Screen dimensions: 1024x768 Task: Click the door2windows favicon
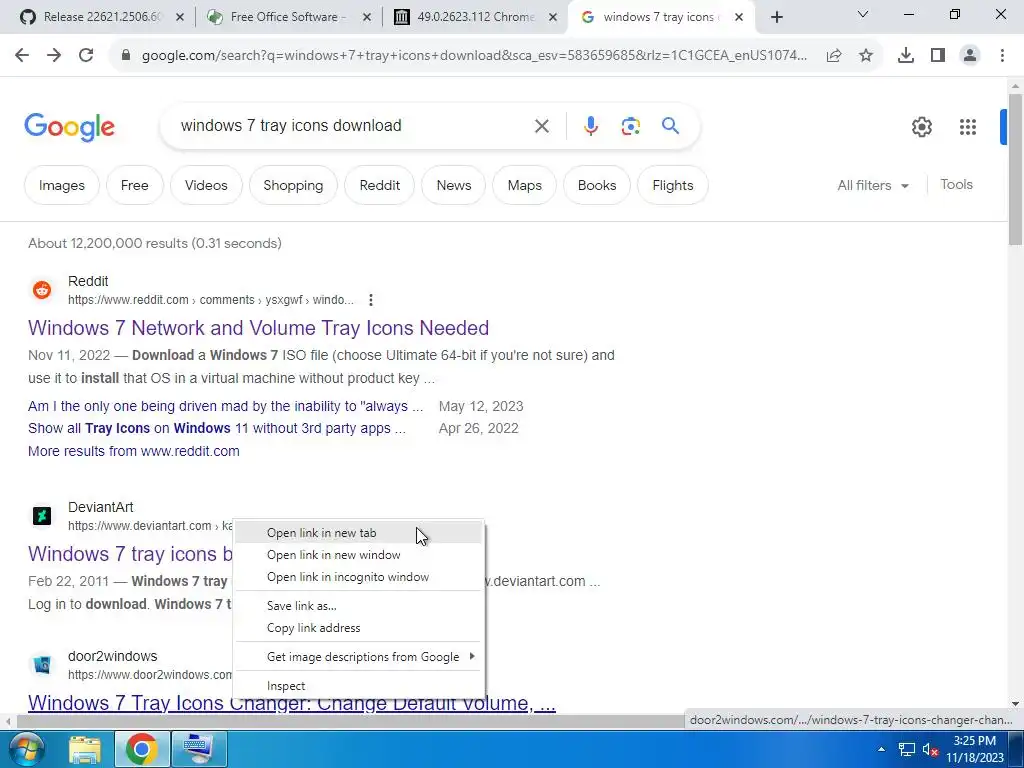pos(42,665)
